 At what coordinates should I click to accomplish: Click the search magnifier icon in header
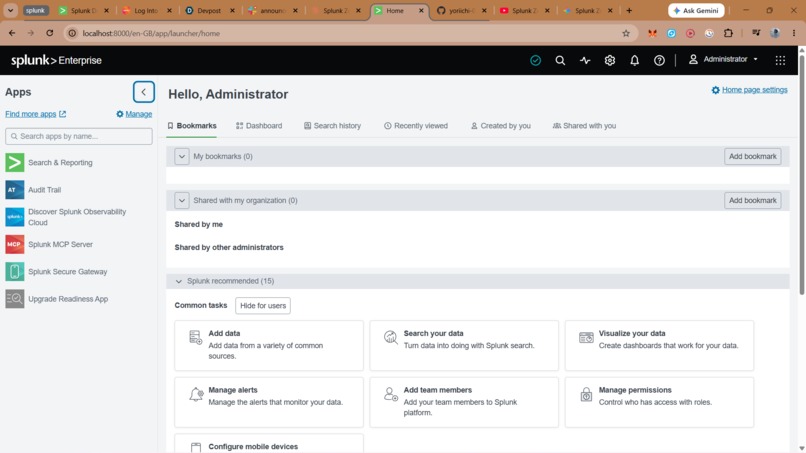click(x=560, y=60)
